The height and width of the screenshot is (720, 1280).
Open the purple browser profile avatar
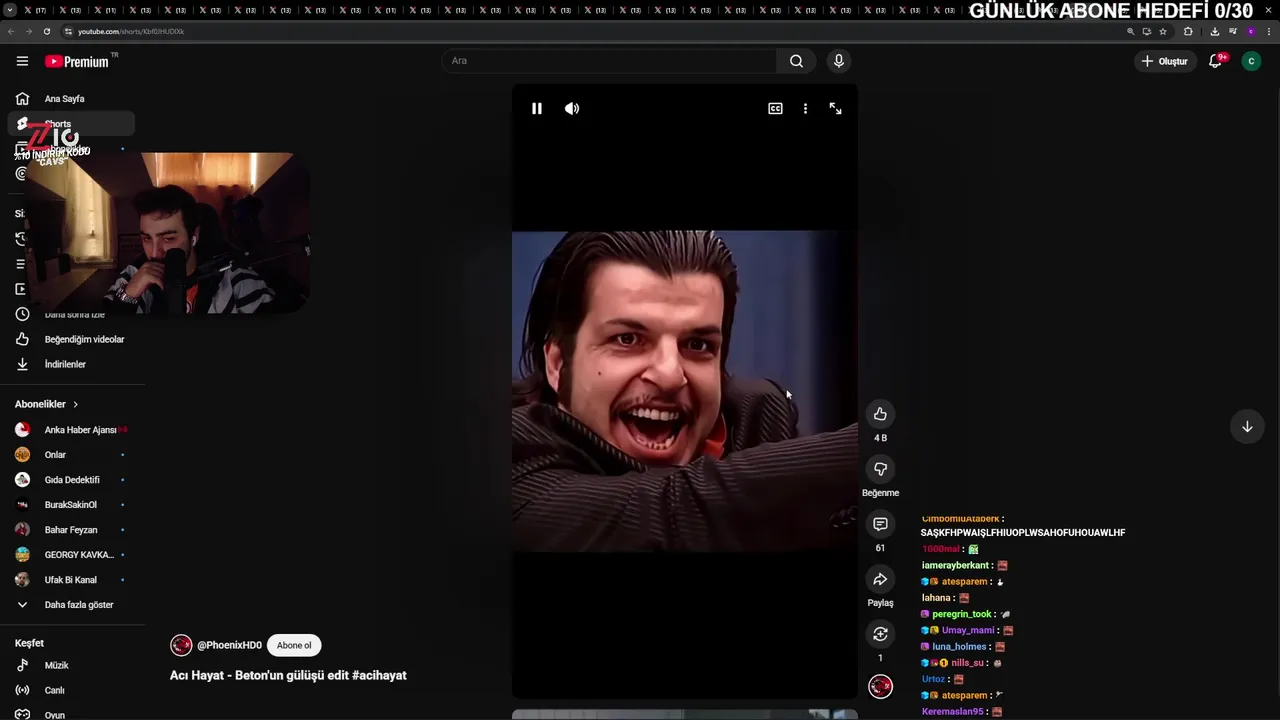[1250, 31]
